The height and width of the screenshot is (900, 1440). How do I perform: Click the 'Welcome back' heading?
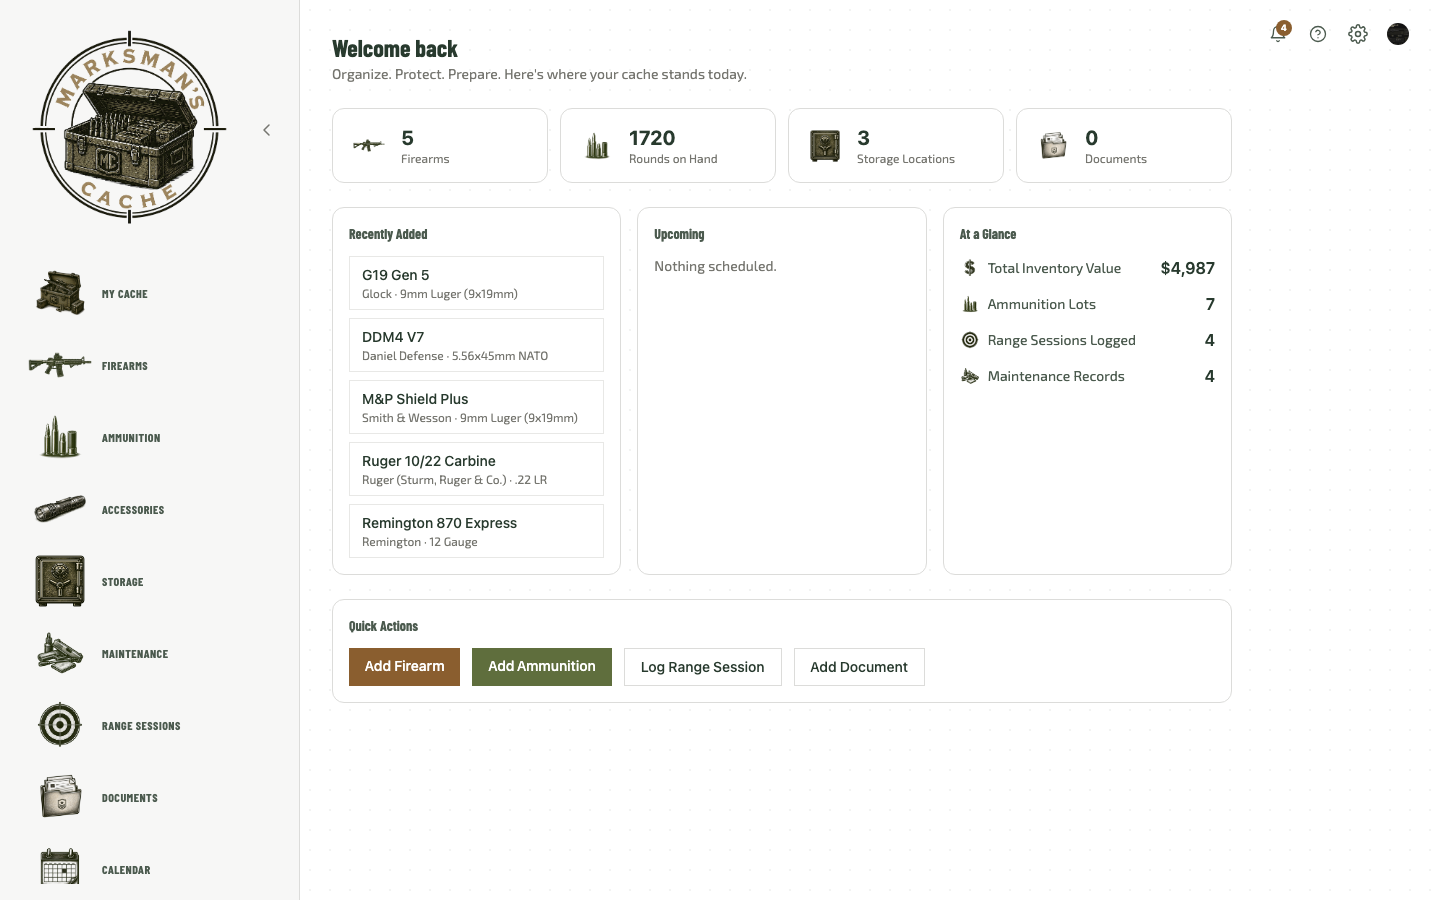[395, 49]
